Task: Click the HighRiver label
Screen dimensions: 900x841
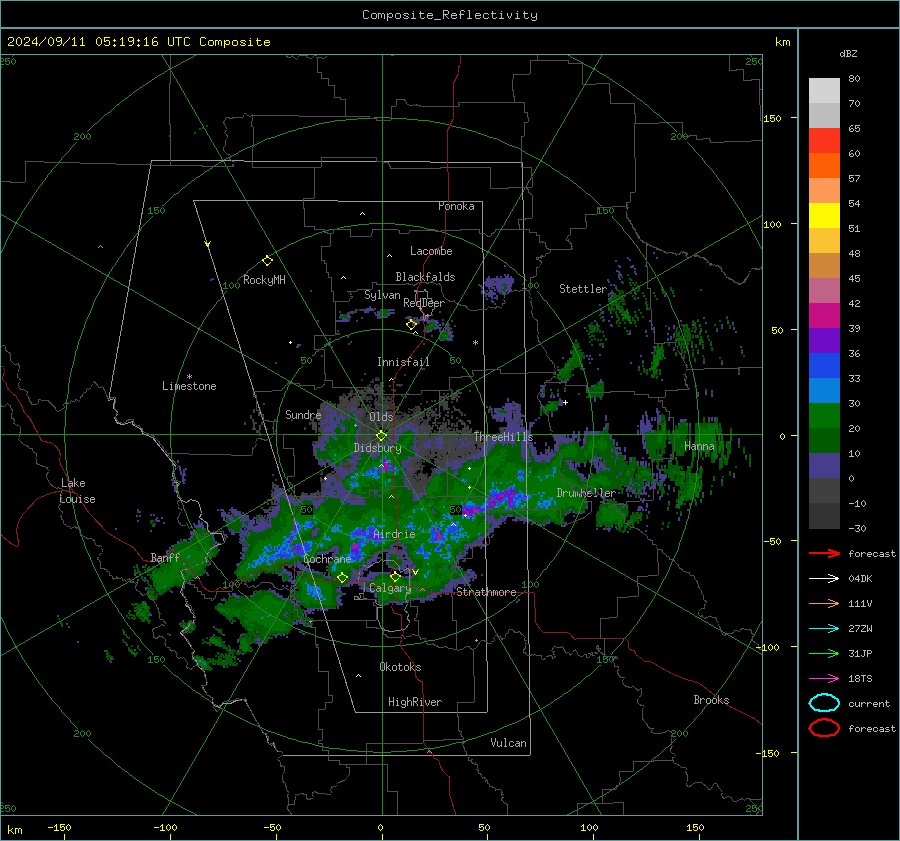Action: 415,702
